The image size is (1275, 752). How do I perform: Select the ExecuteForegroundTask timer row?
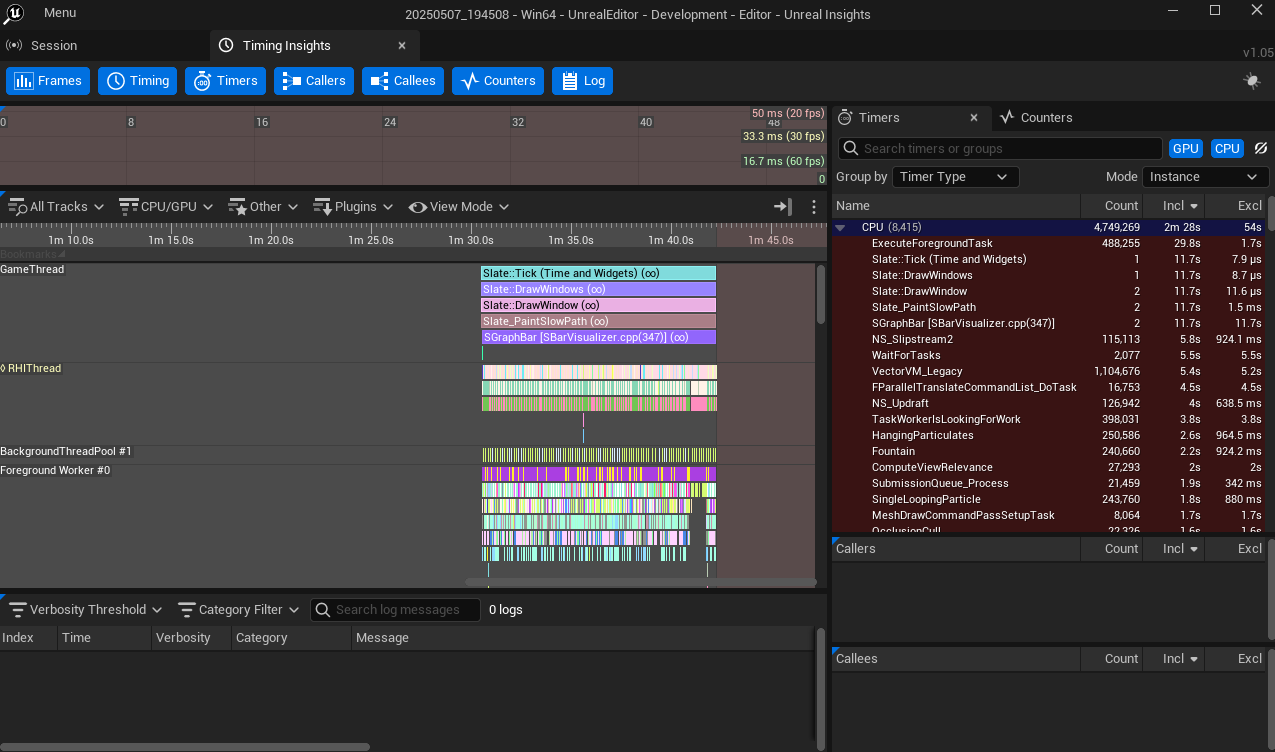click(1049, 243)
